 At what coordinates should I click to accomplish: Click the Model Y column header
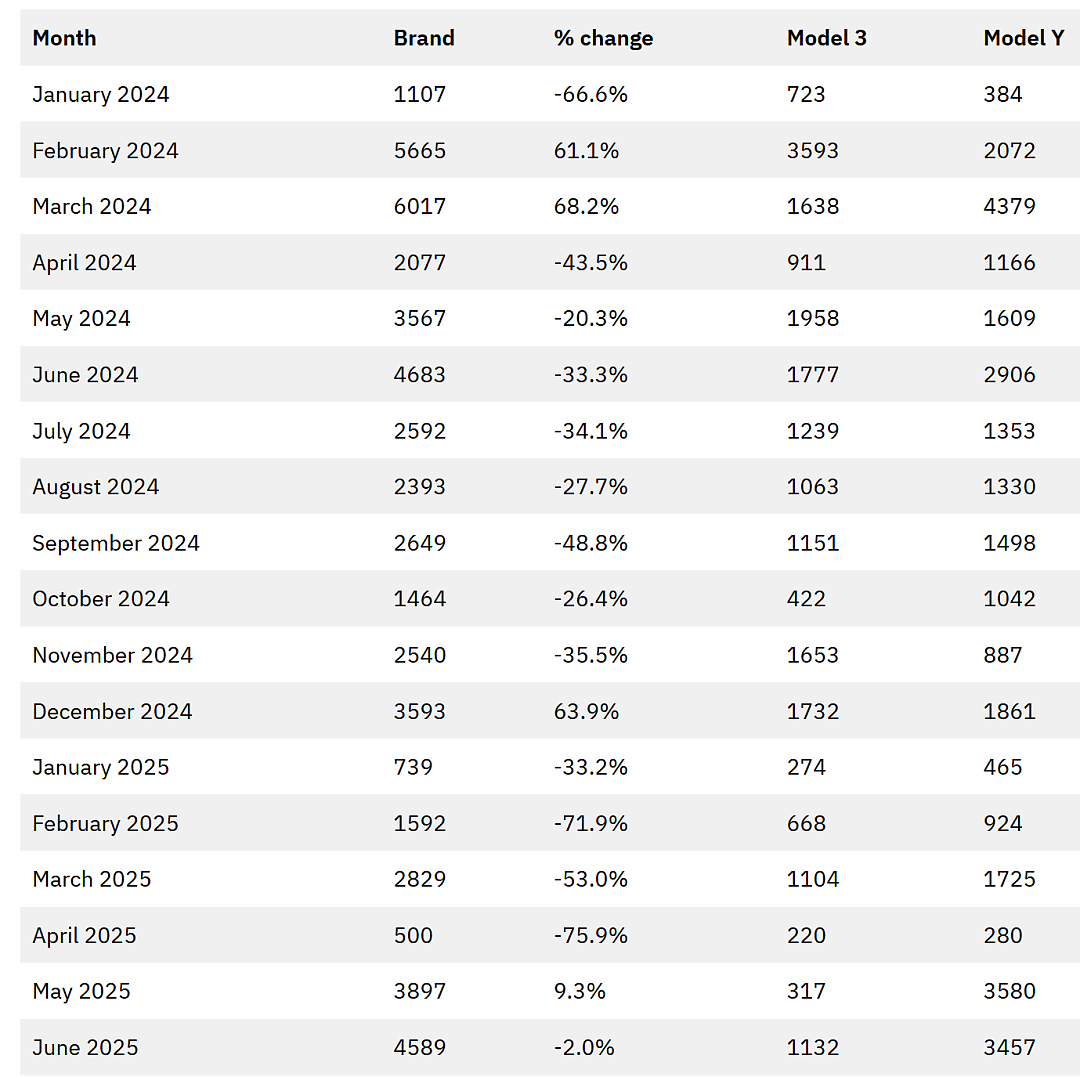click(1024, 38)
